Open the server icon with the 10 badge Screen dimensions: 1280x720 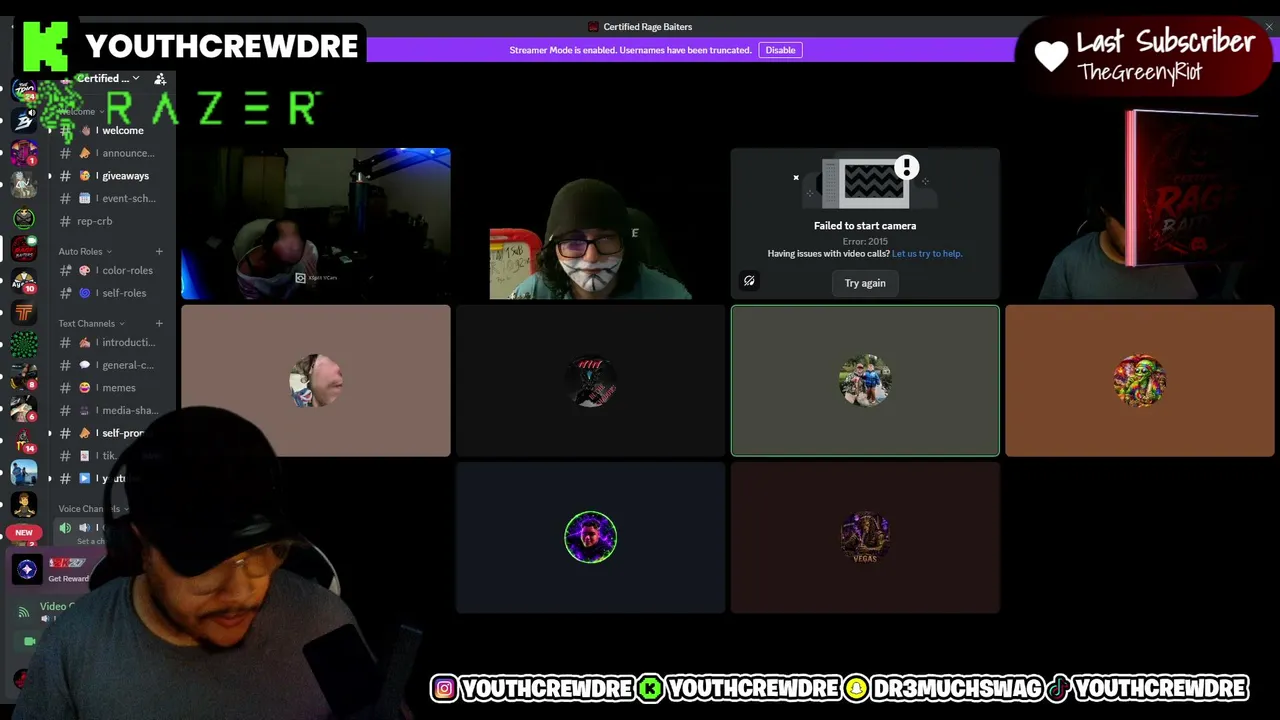pos(24,281)
